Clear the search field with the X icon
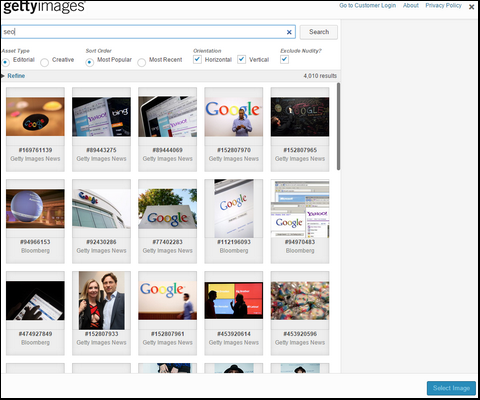The image size is (480, 400). [x=289, y=32]
